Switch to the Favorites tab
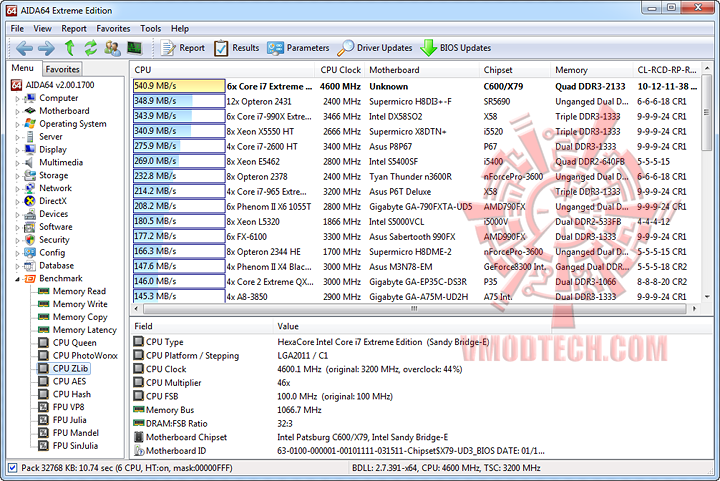This screenshot has width=720, height=481. (x=62, y=69)
